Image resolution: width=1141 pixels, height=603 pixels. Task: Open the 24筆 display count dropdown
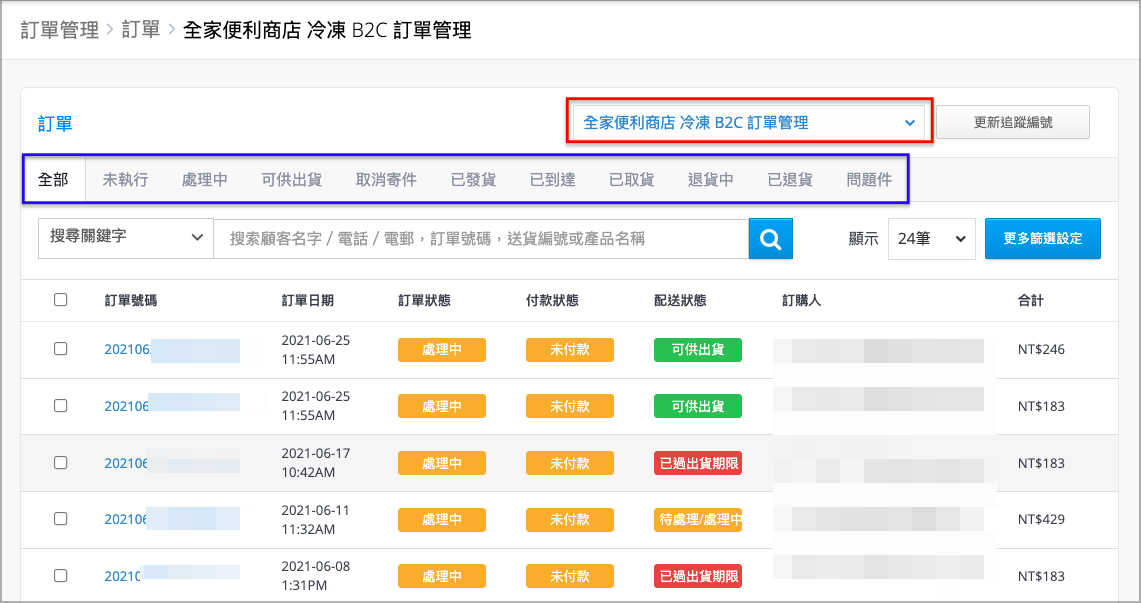[x=931, y=239]
